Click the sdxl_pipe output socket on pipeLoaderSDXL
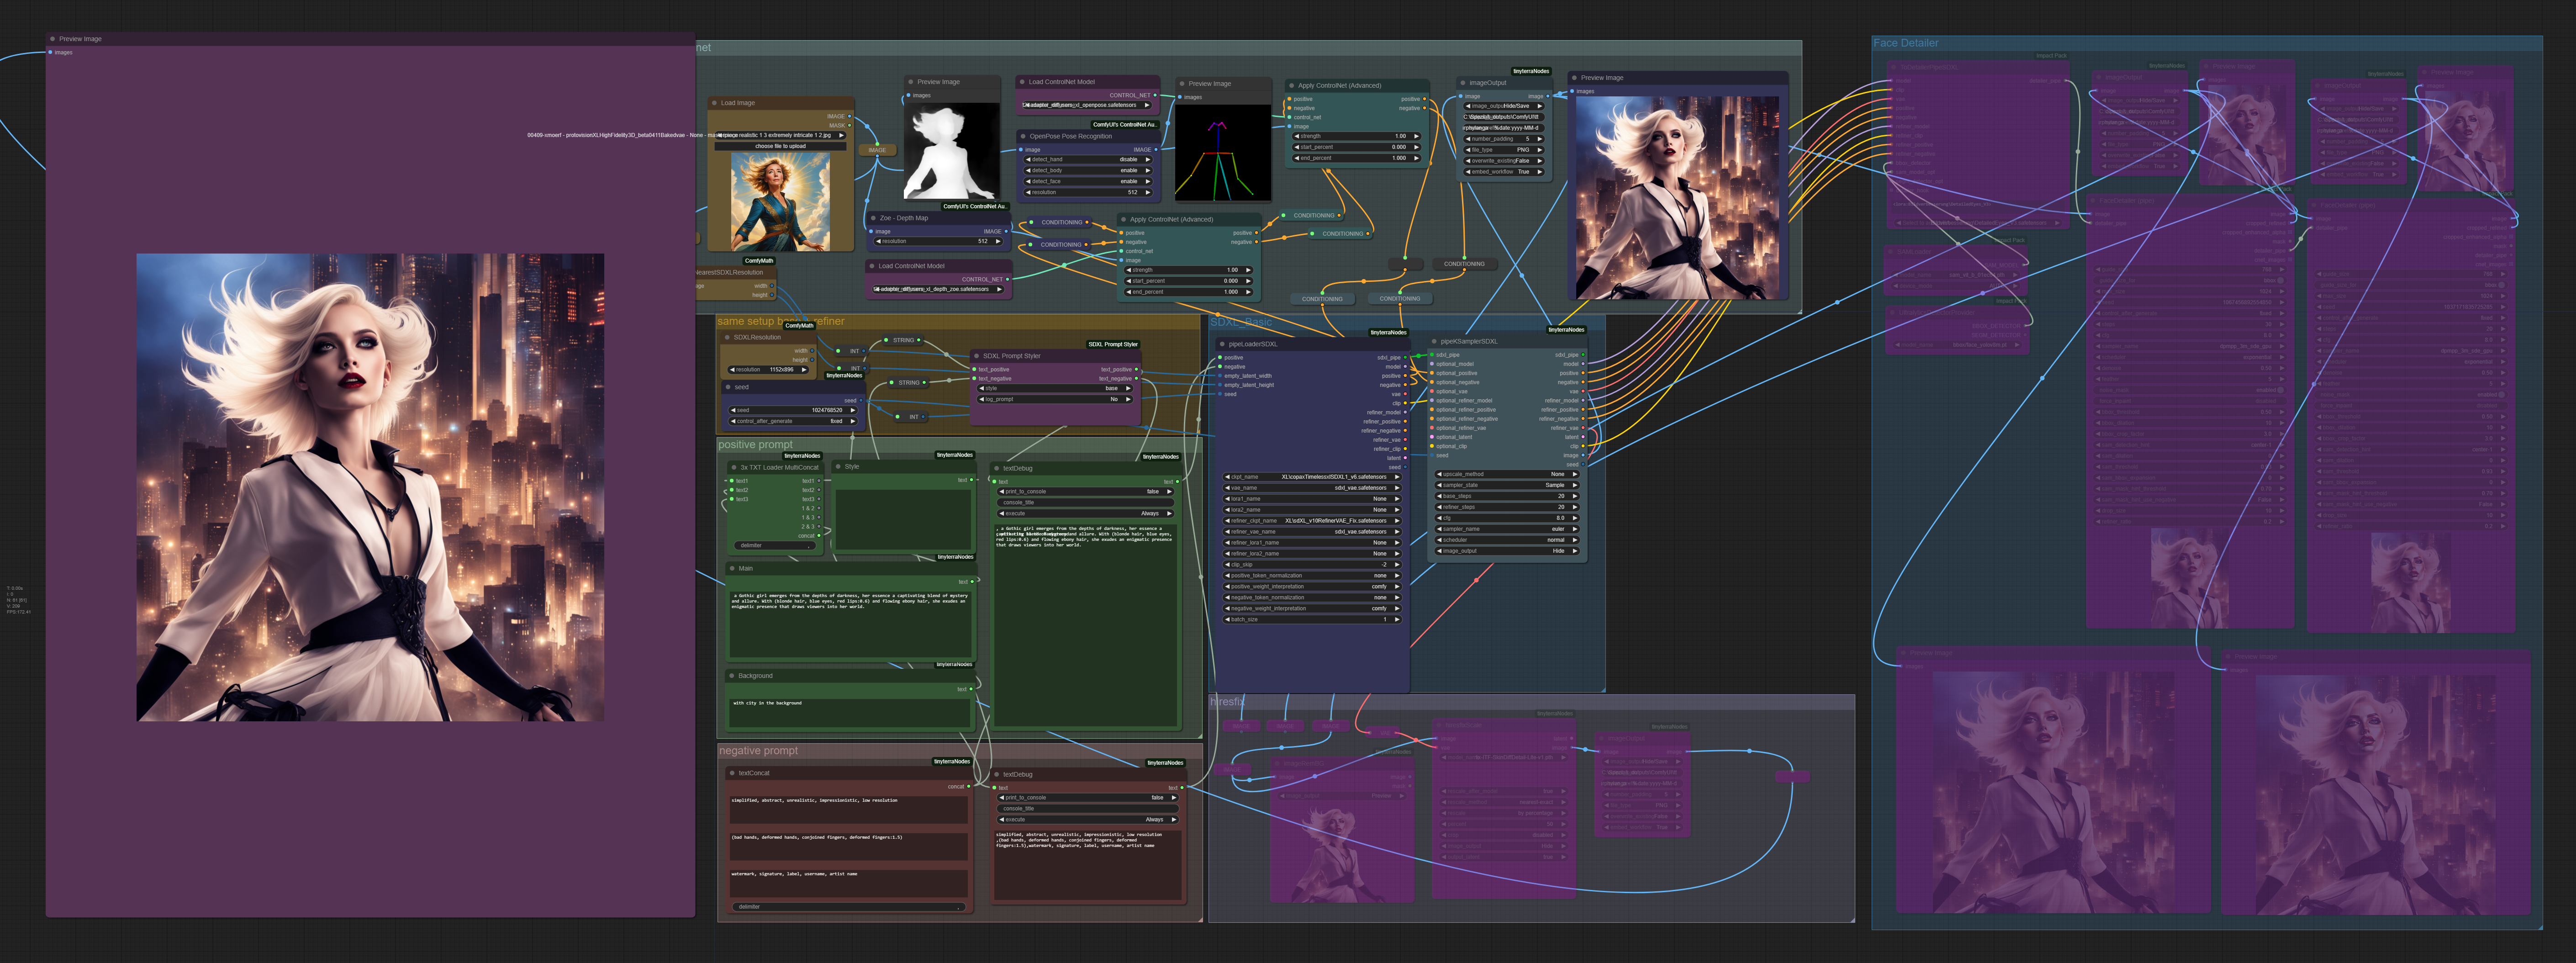Screen dimensions: 2576x963 click(x=1405, y=357)
